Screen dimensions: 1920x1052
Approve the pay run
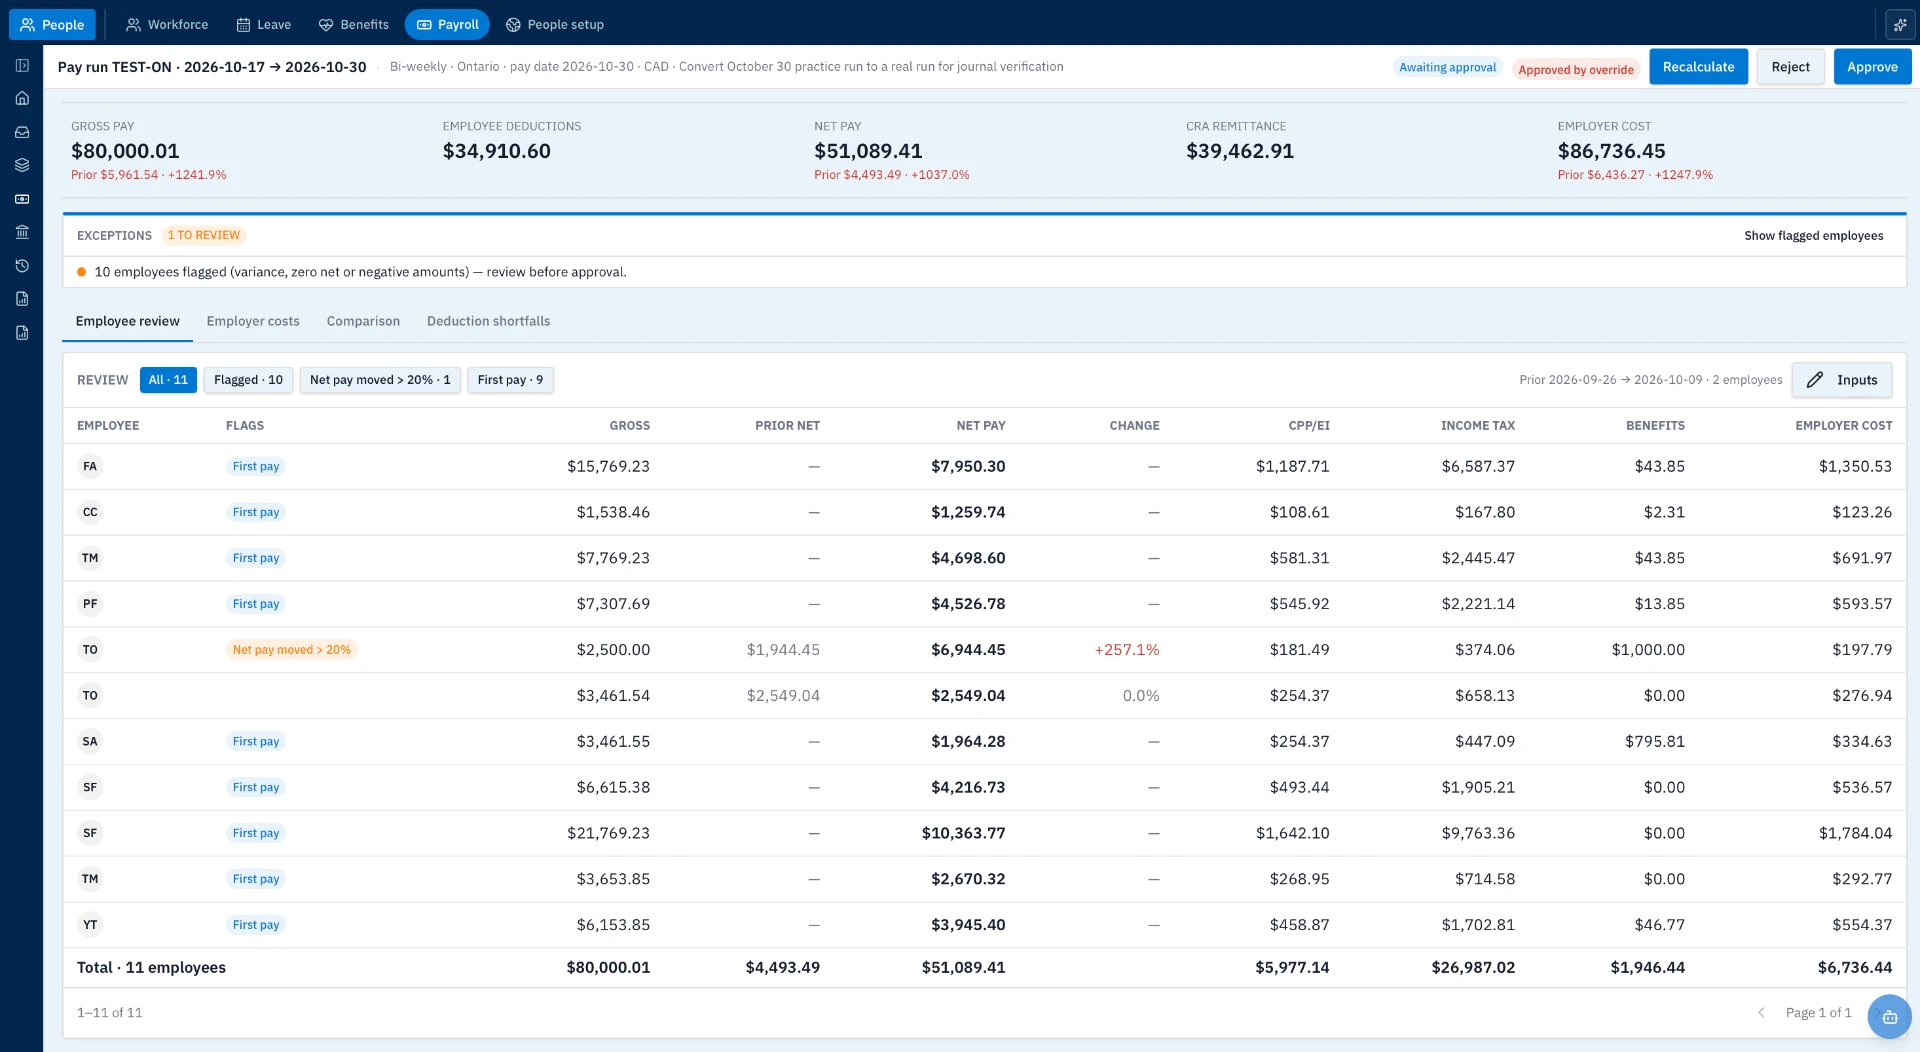point(1872,67)
